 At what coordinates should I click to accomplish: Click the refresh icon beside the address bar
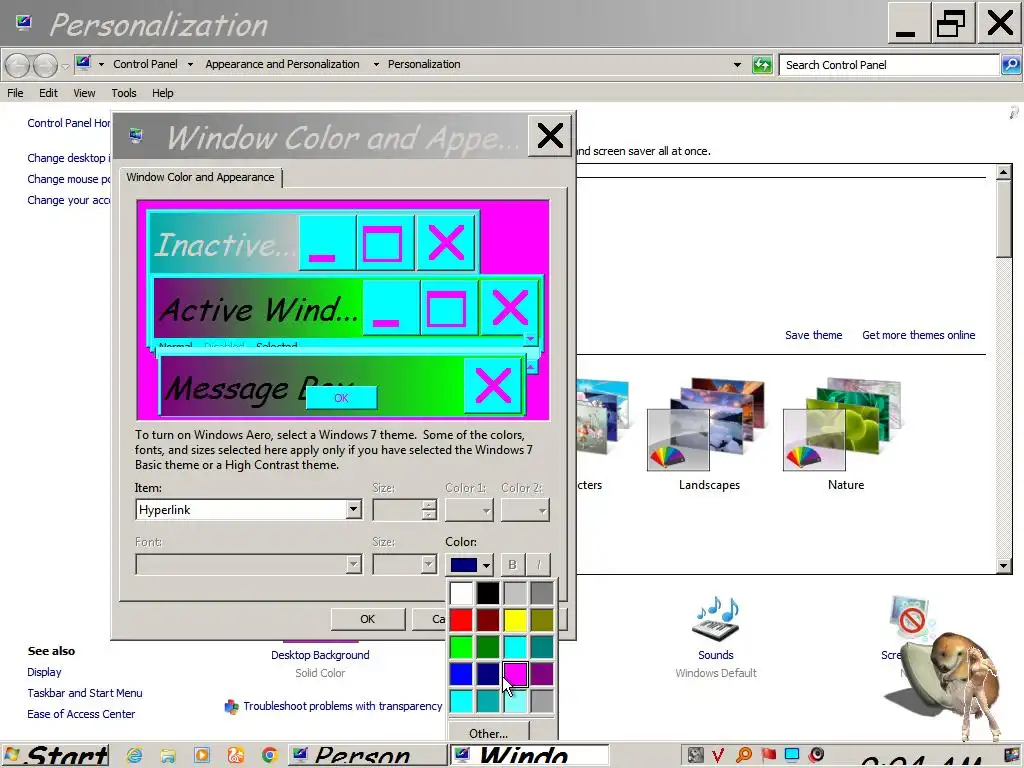(x=762, y=65)
